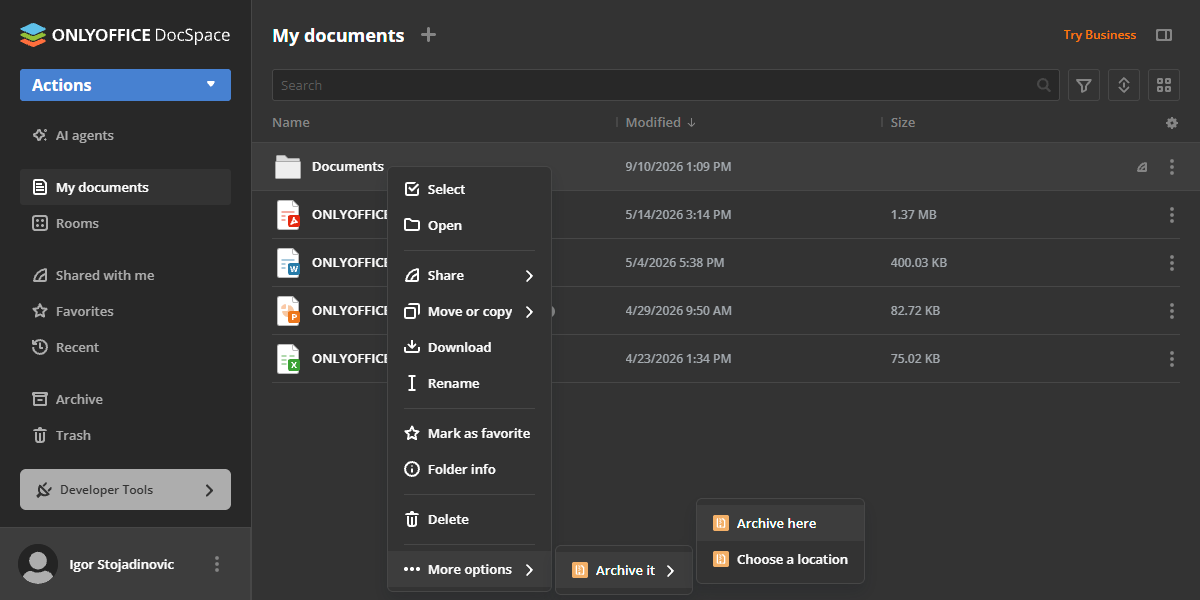1200x600 pixels.
Task: Expand the Archive it submenu
Action: pos(624,570)
